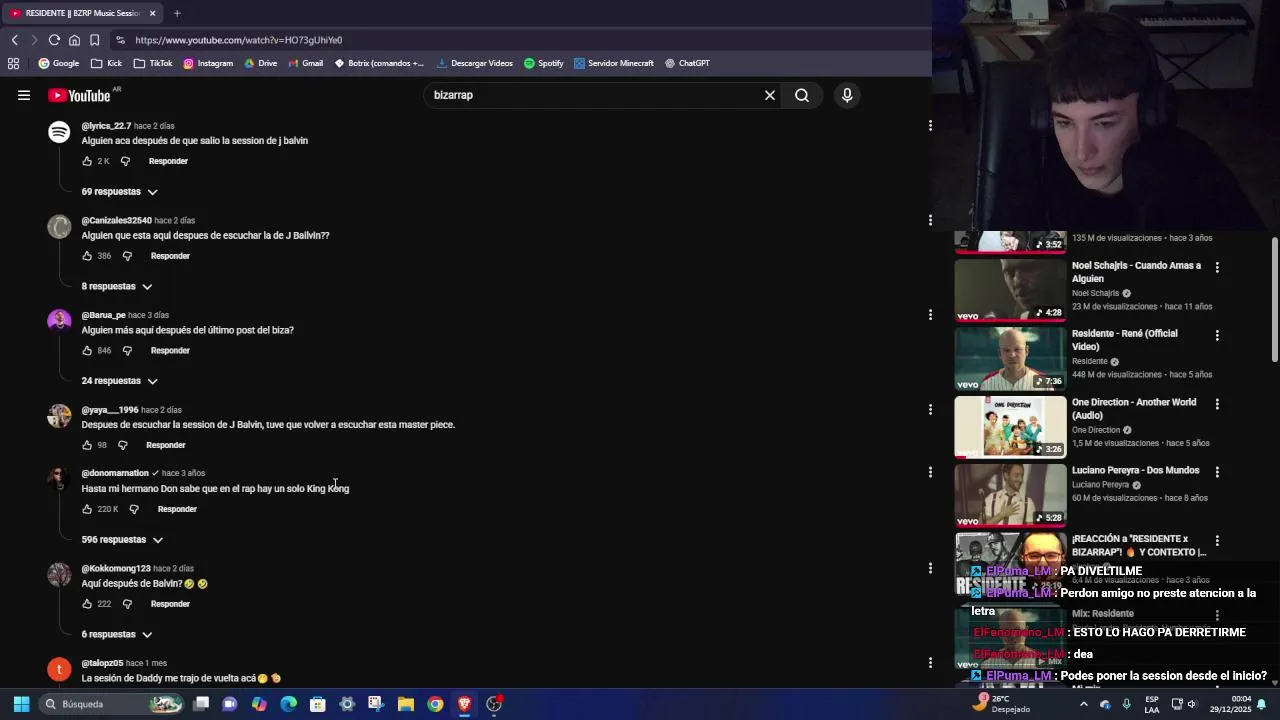Open Noel Schajris Cuando Amas a Alguien thumbnail
This screenshot has height=720, width=1280.
pyautogui.click(x=1010, y=291)
